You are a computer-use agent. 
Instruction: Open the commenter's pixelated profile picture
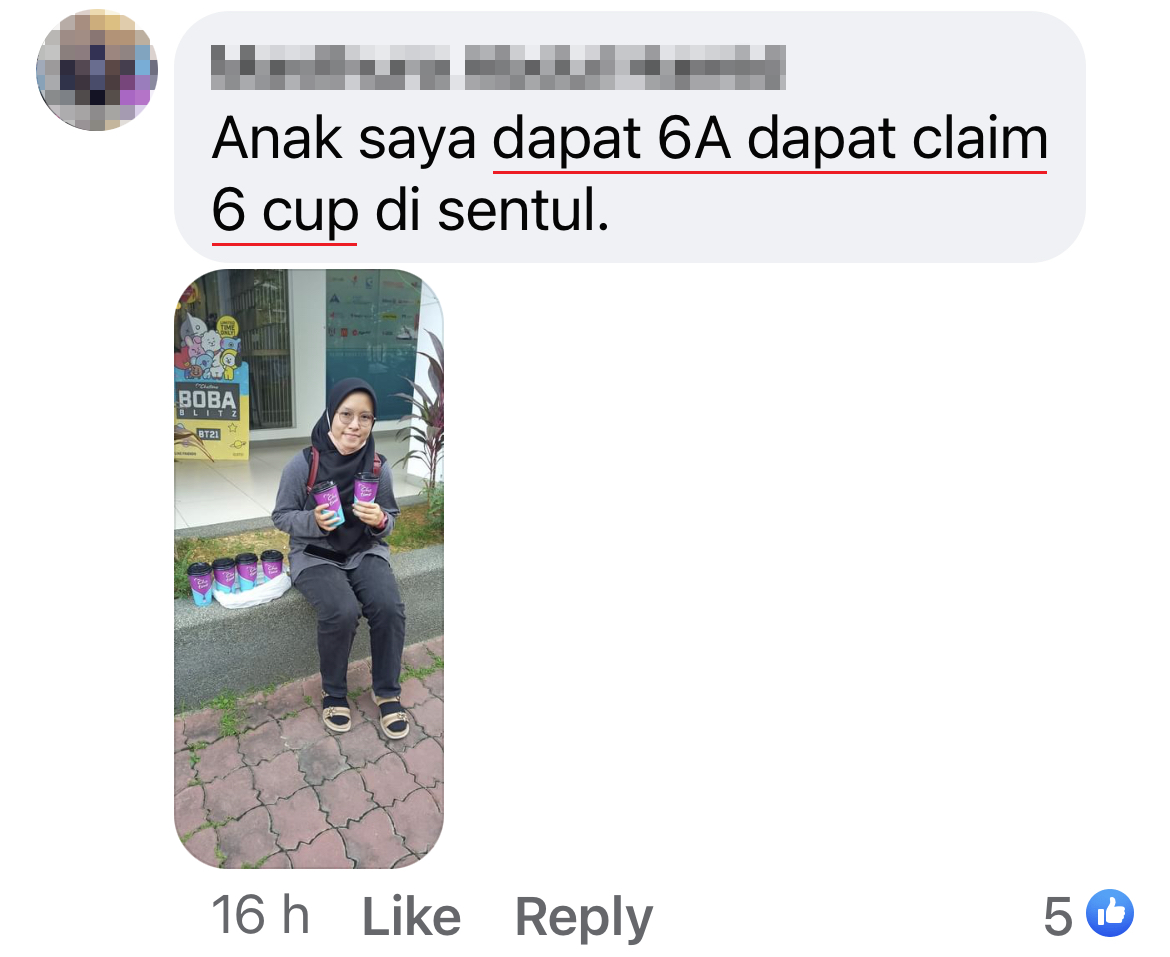(97, 70)
